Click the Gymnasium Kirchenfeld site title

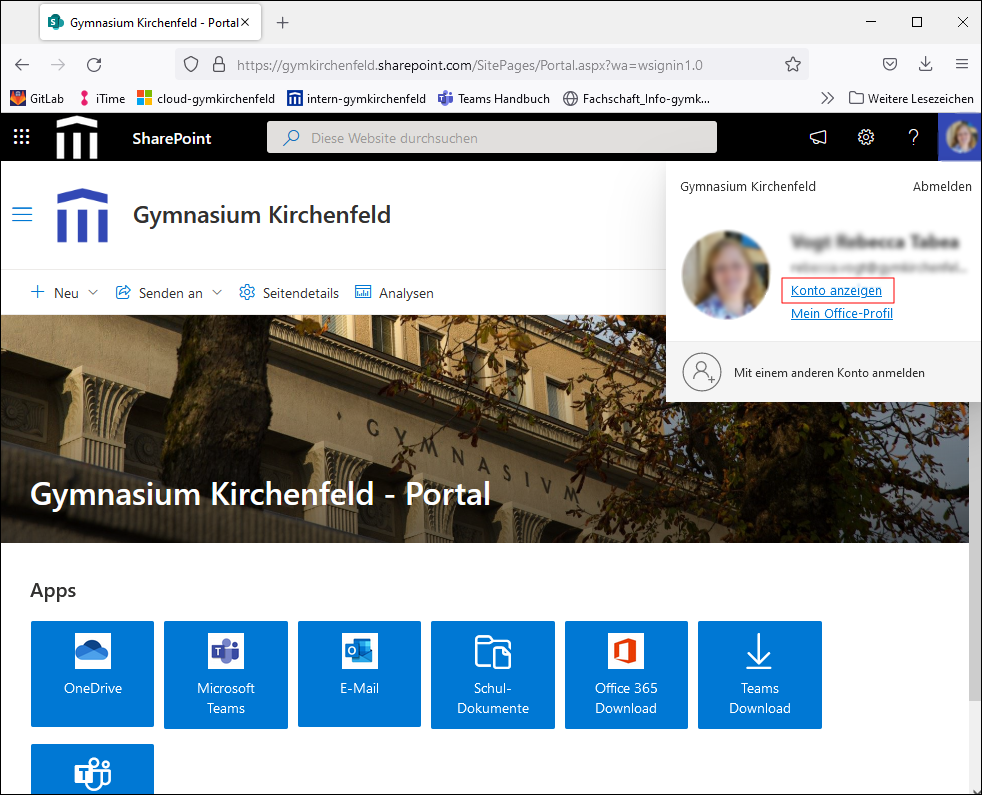[x=262, y=215]
